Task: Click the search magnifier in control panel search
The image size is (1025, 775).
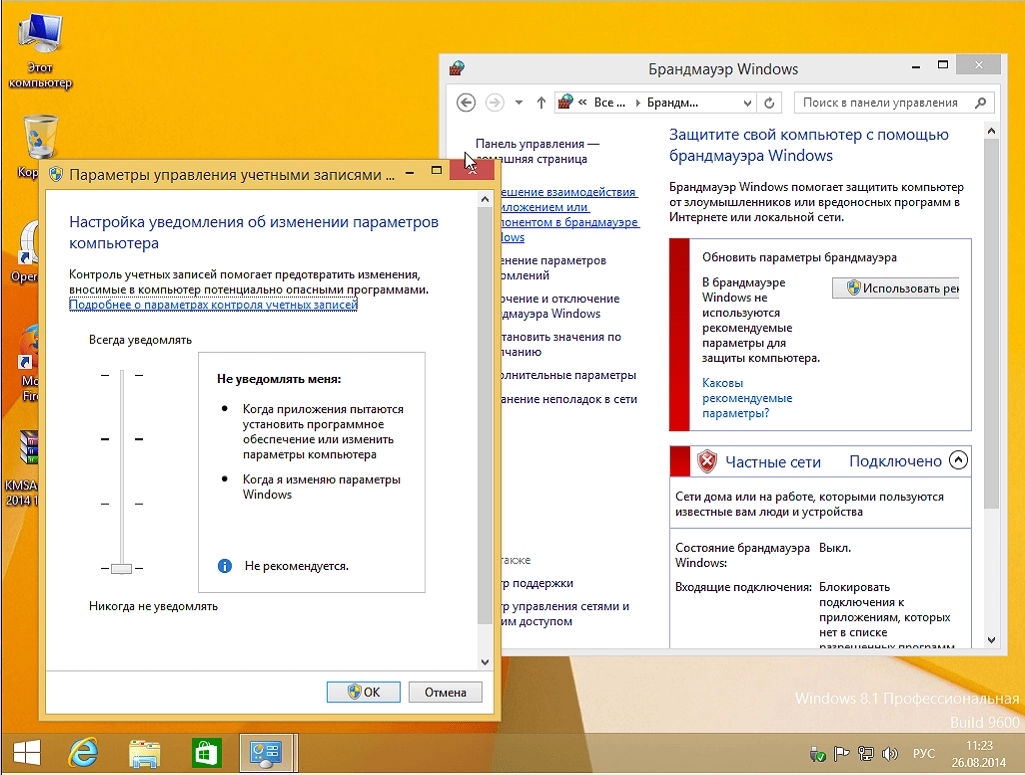Action: click(x=980, y=103)
